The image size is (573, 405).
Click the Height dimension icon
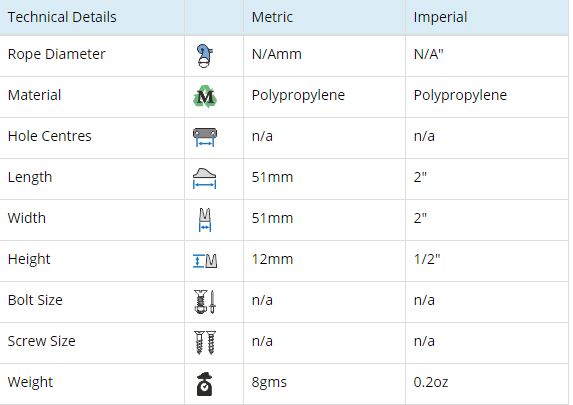205,261
